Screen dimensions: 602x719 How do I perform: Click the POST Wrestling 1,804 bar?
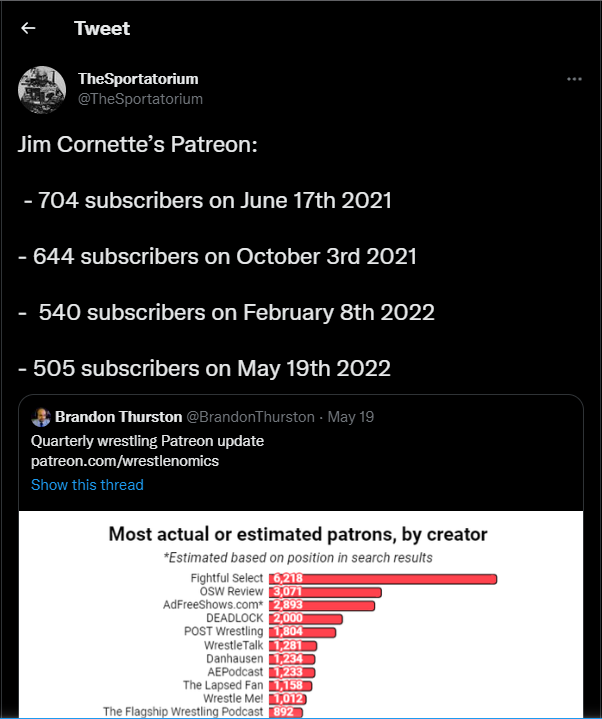point(303,632)
